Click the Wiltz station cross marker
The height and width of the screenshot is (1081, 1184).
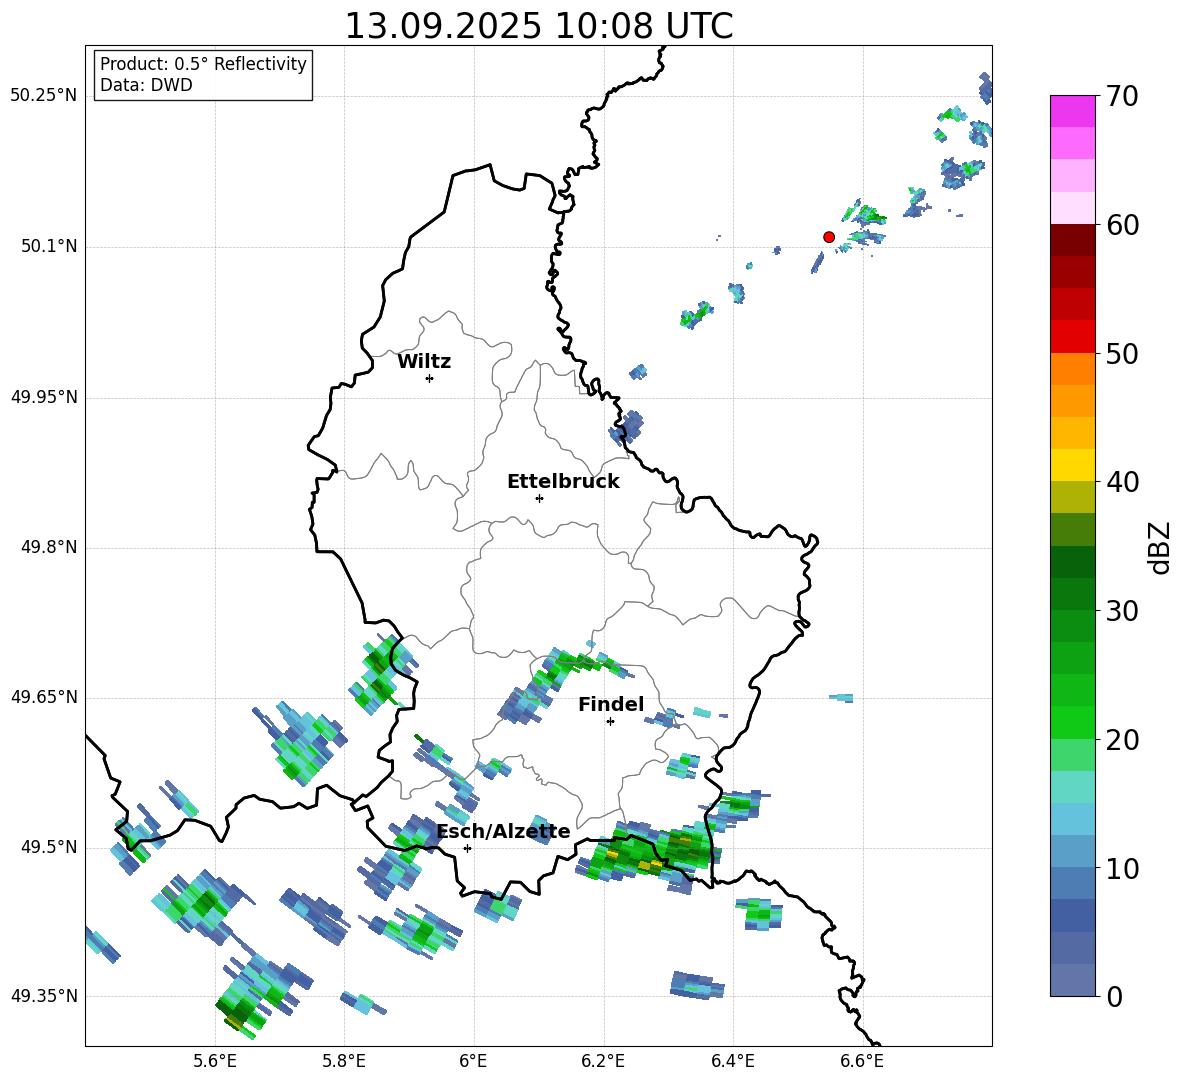pyautogui.click(x=430, y=378)
